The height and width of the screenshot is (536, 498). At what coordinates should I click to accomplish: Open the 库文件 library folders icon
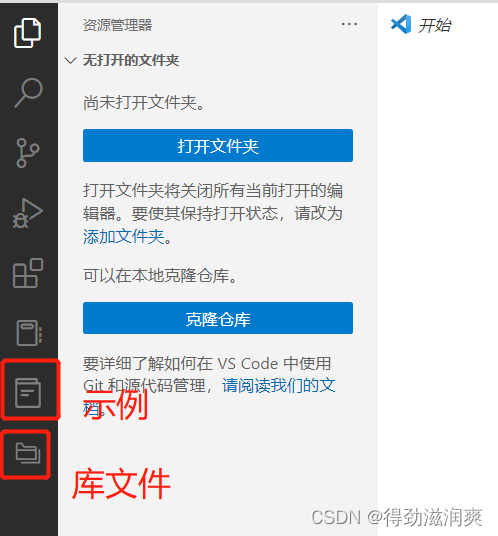28,453
